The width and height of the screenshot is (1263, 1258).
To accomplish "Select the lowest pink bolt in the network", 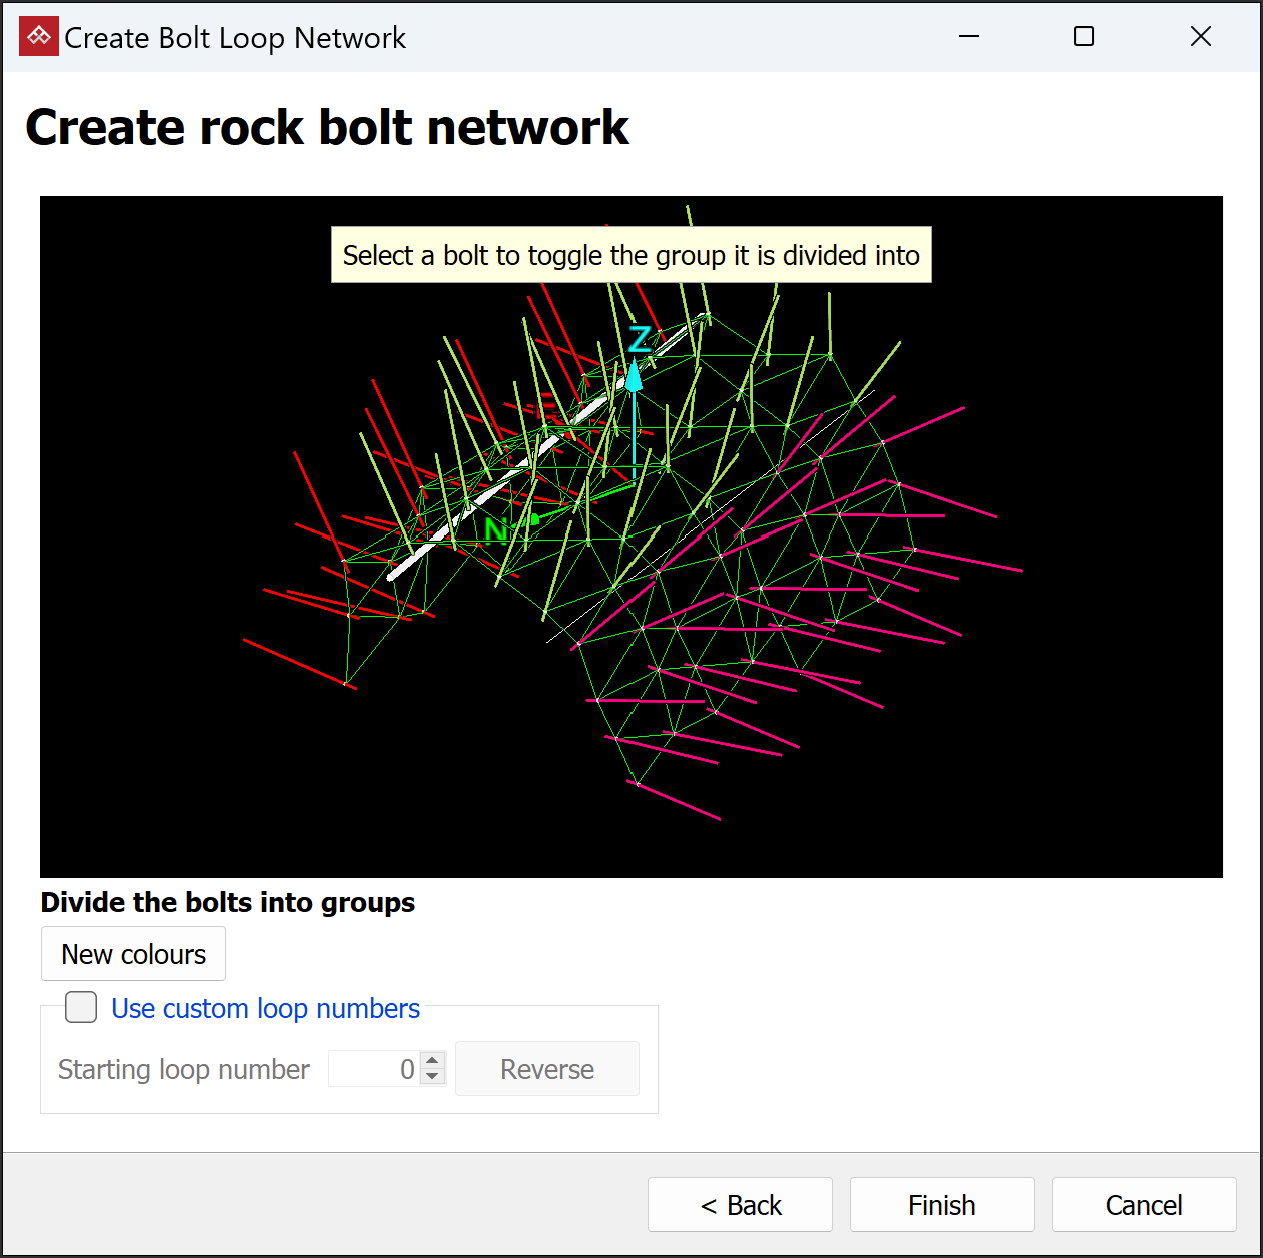I will click(x=679, y=801).
